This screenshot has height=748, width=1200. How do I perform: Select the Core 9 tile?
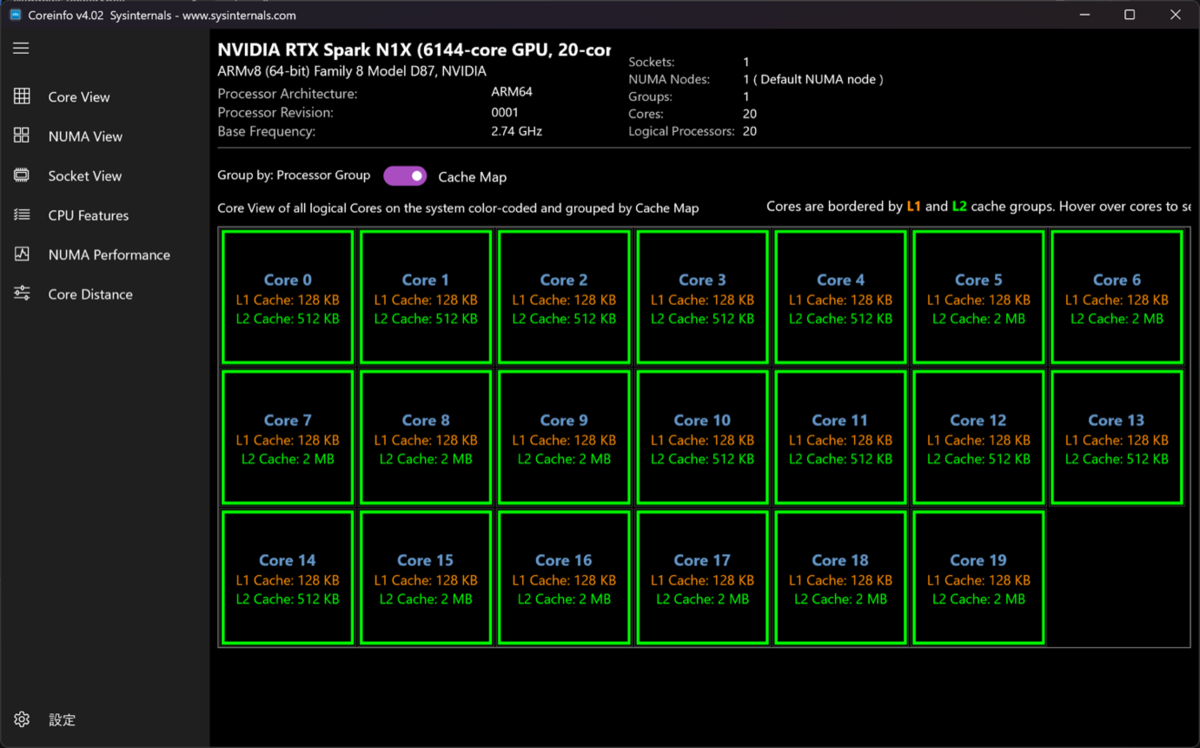[564, 437]
